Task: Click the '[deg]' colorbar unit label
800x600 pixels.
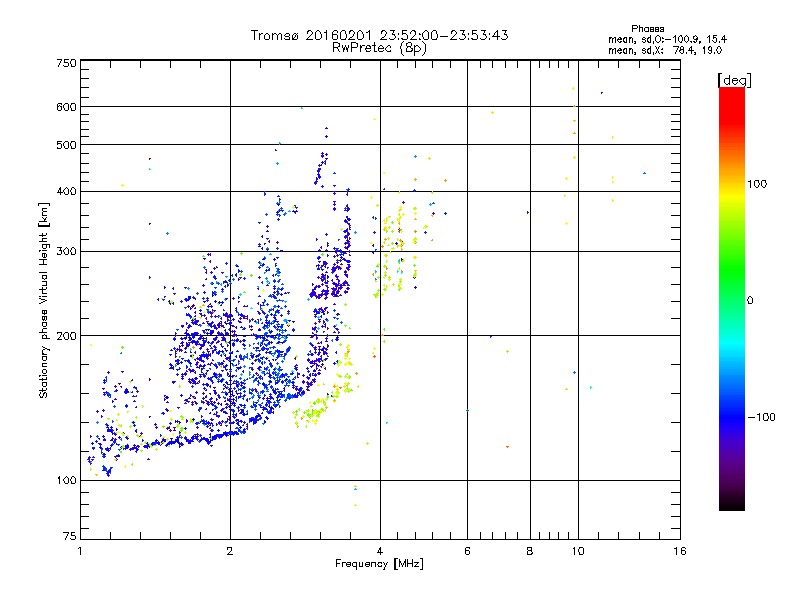Action: [x=734, y=80]
